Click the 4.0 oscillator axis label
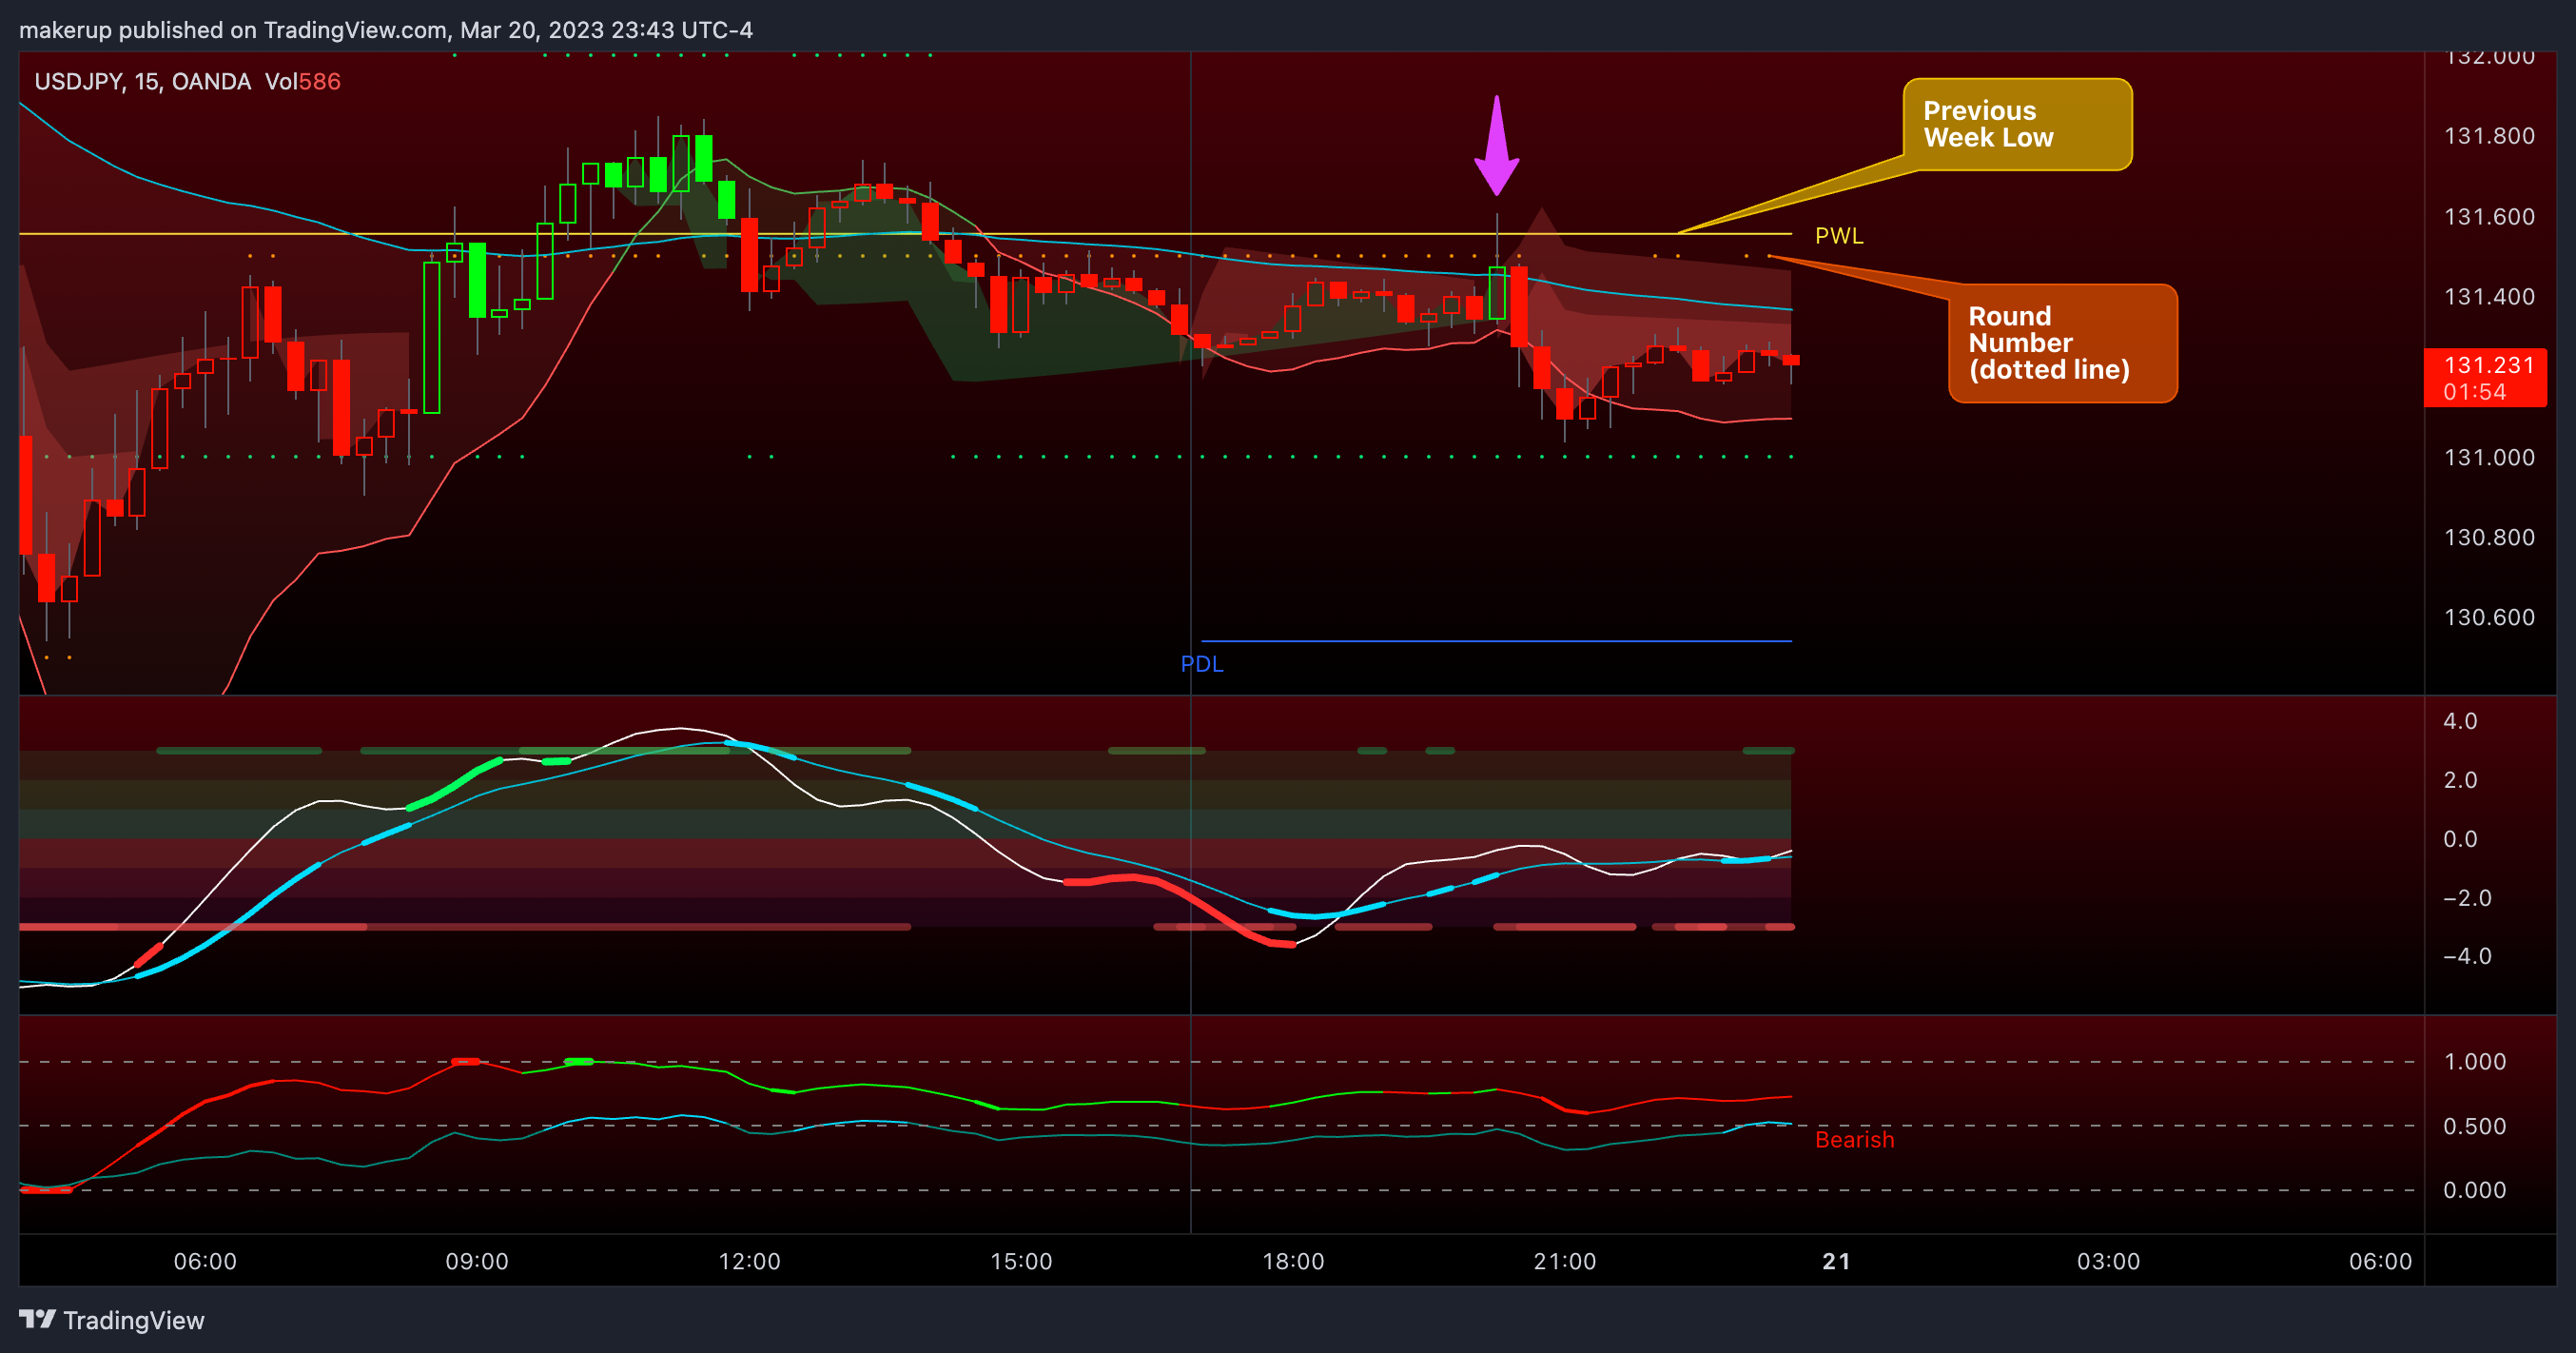 pyautogui.click(x=2460, y=721)
